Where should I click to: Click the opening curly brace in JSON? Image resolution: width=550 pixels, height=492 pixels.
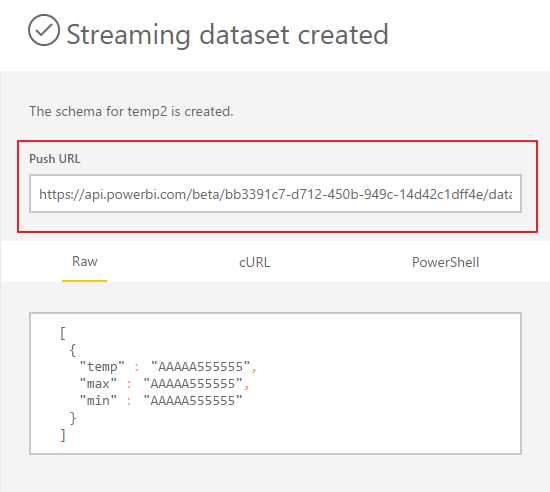point(73,350)
